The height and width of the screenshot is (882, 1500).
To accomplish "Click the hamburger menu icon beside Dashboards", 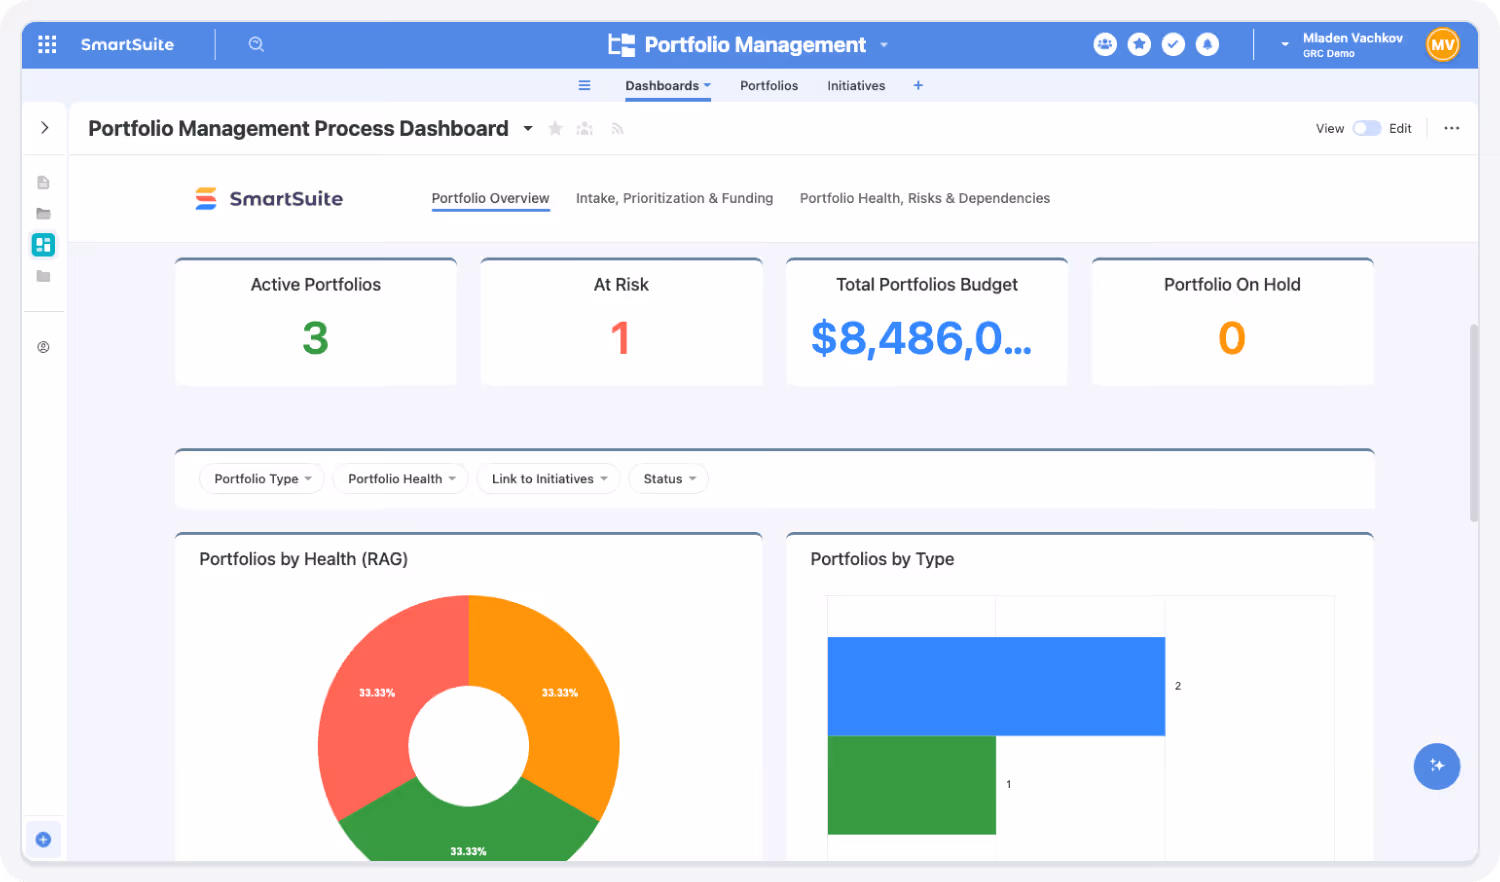I will tap(584, 86).
